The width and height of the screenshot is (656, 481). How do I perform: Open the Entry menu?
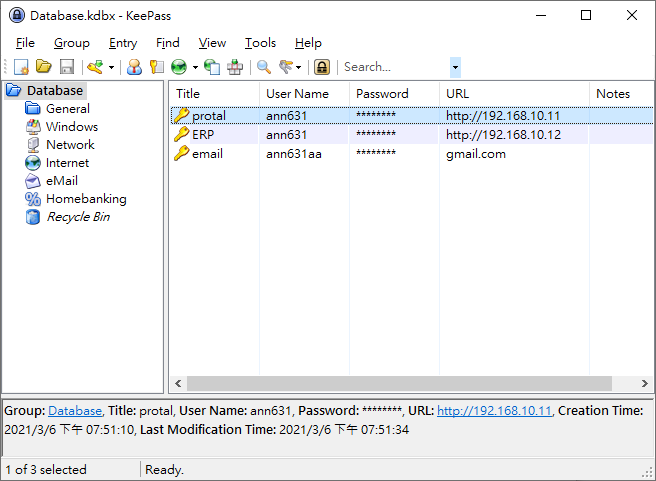click(x=123, y=43)
